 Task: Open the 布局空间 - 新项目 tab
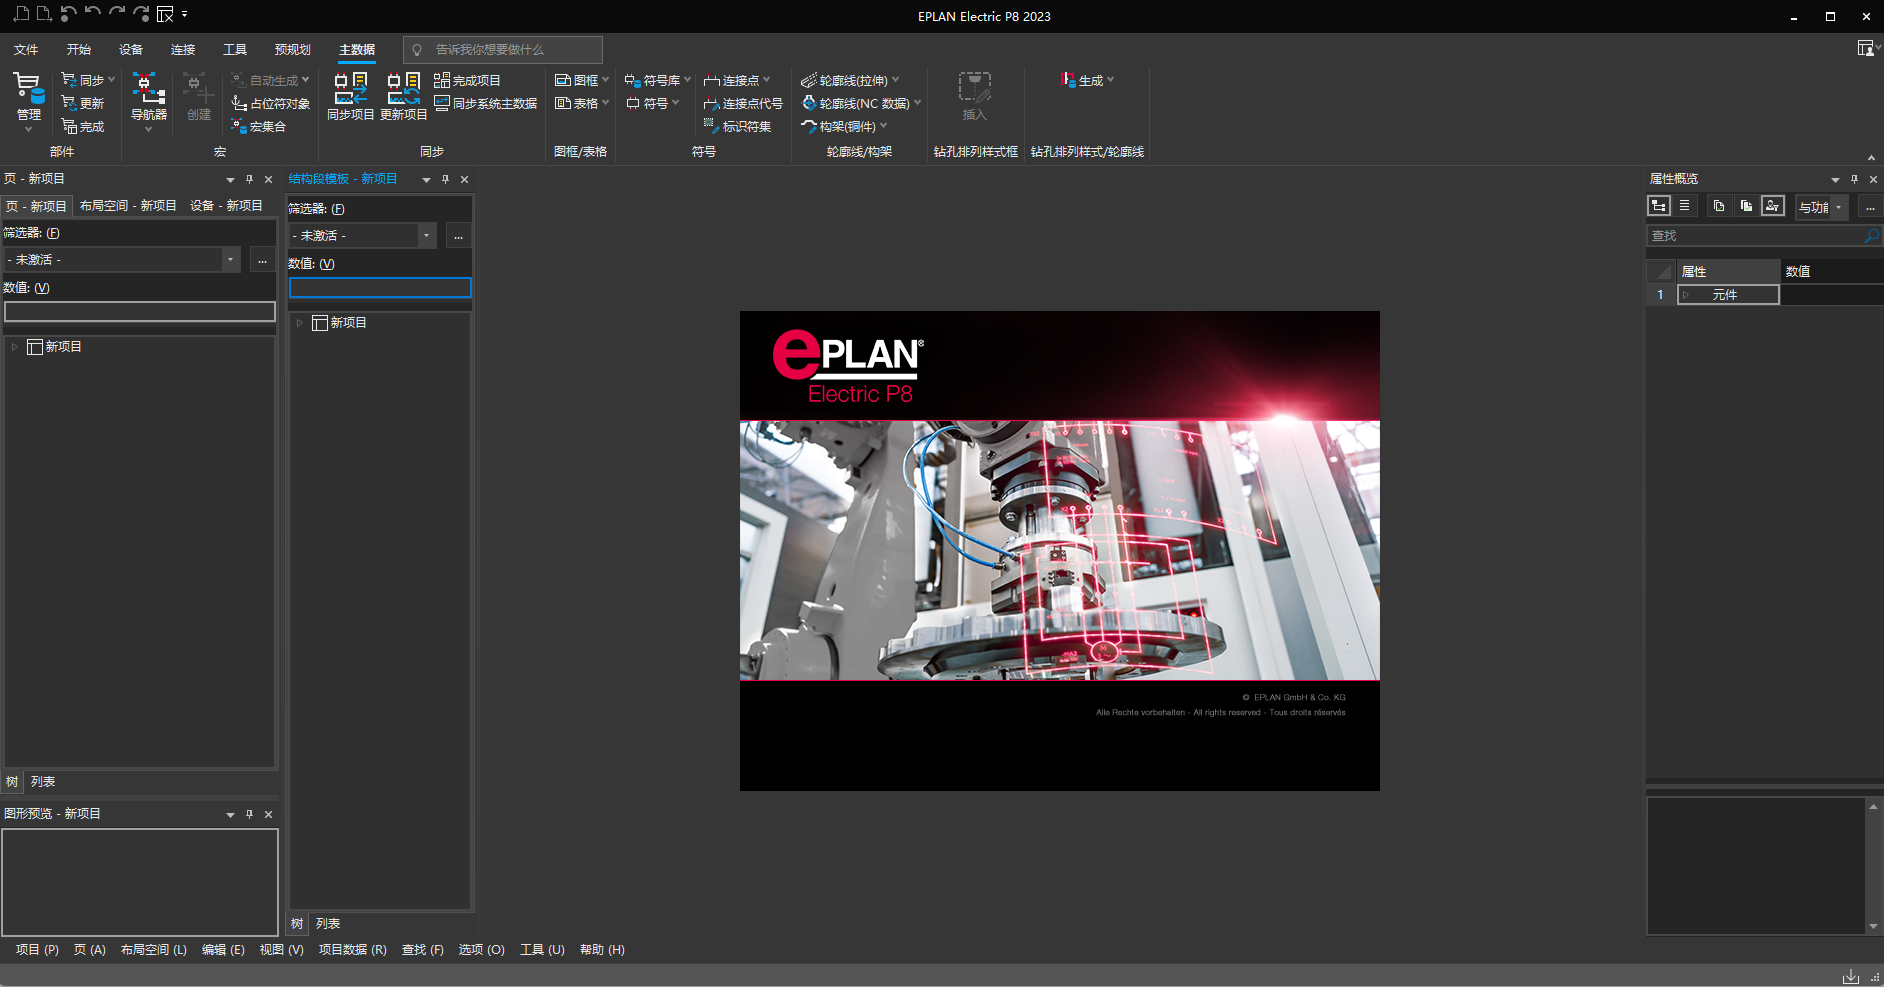click(x=128, y=206)
